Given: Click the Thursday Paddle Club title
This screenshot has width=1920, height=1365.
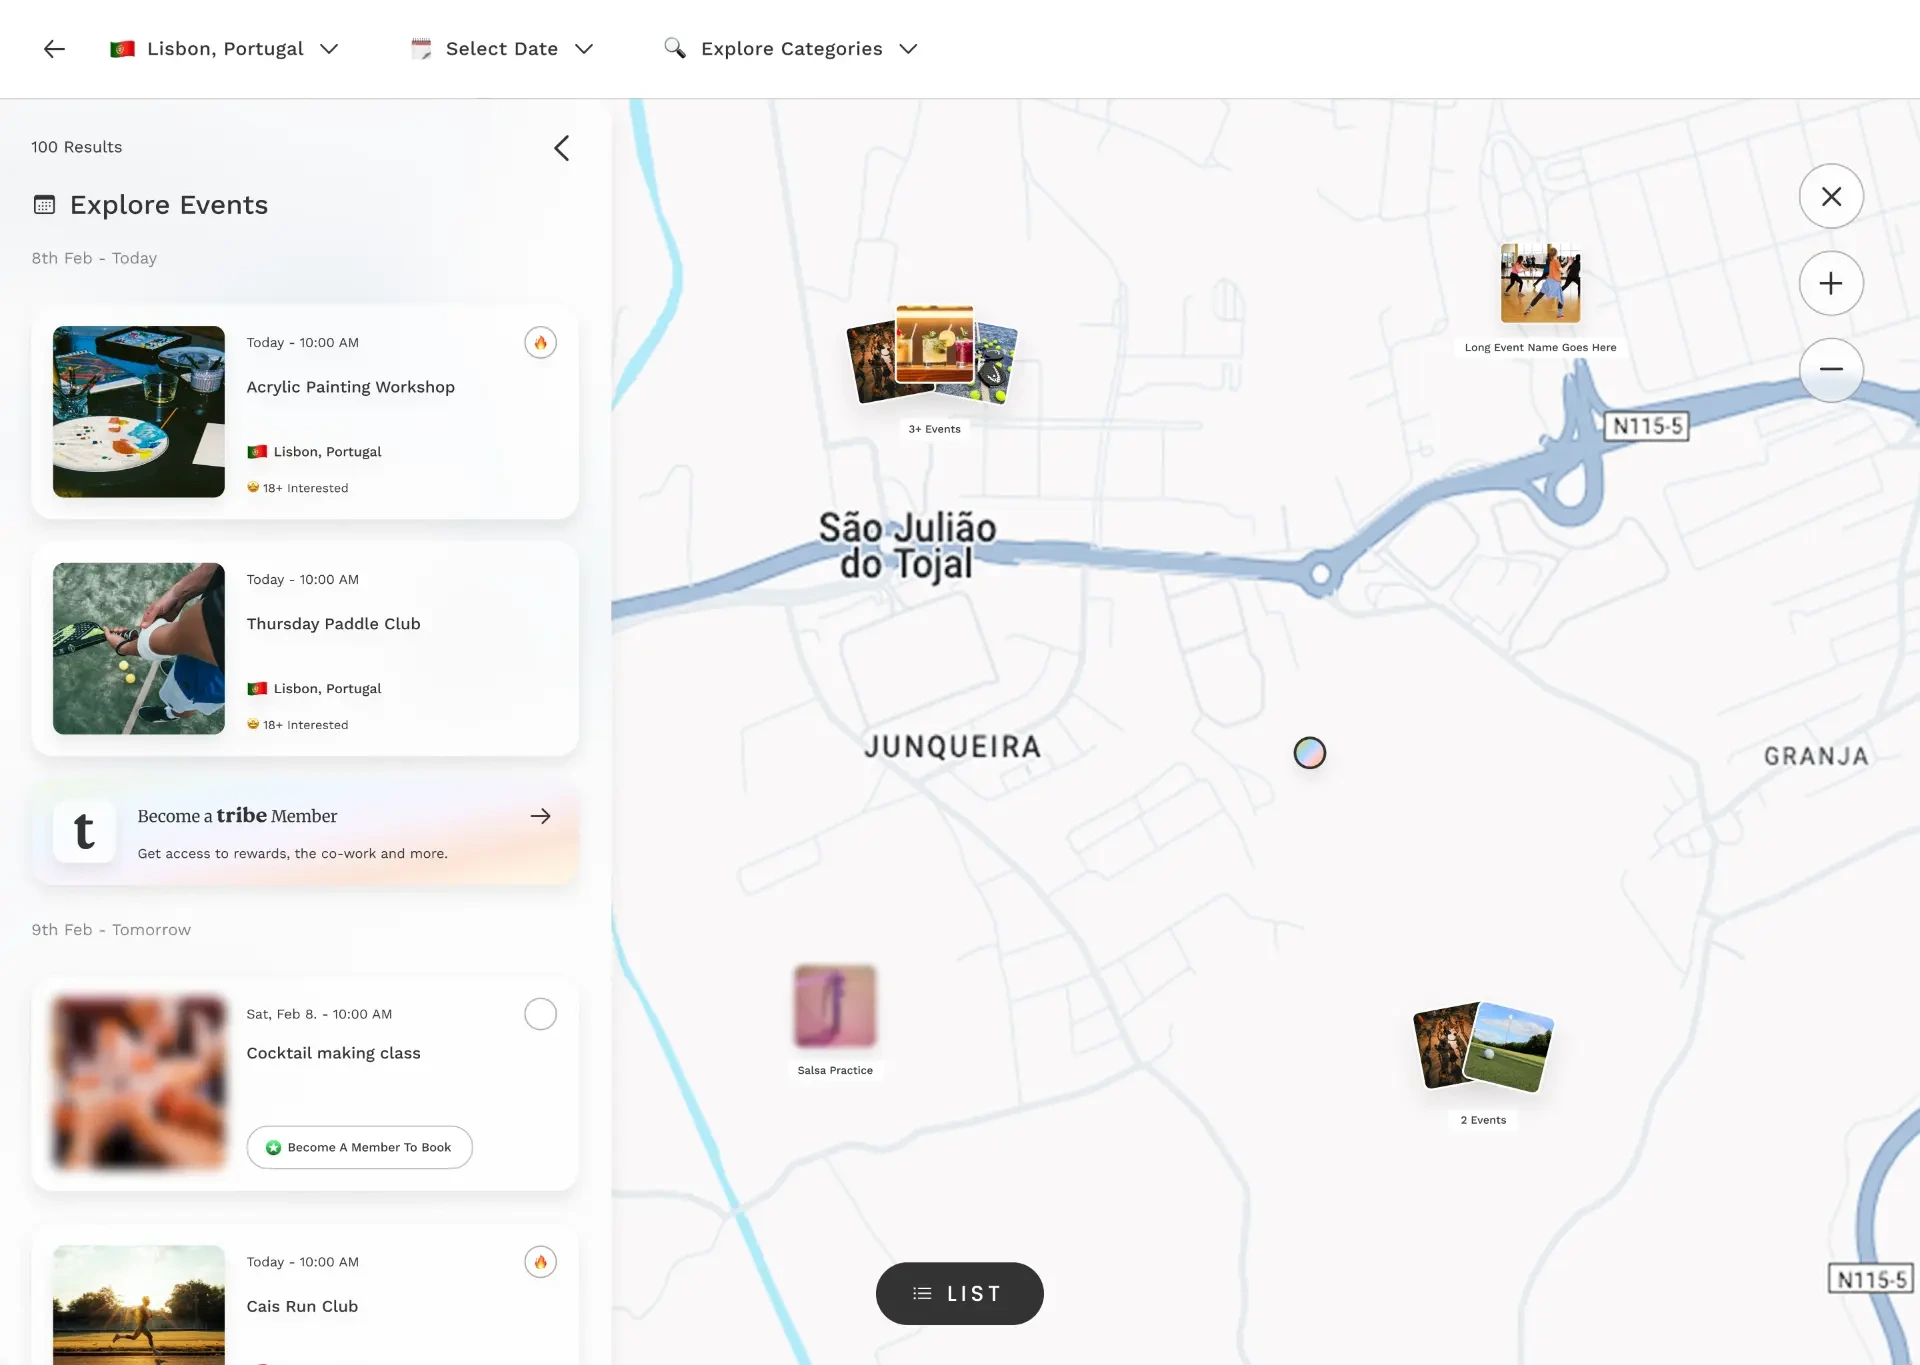Looking at the screenshot, I should click(334, 624).
